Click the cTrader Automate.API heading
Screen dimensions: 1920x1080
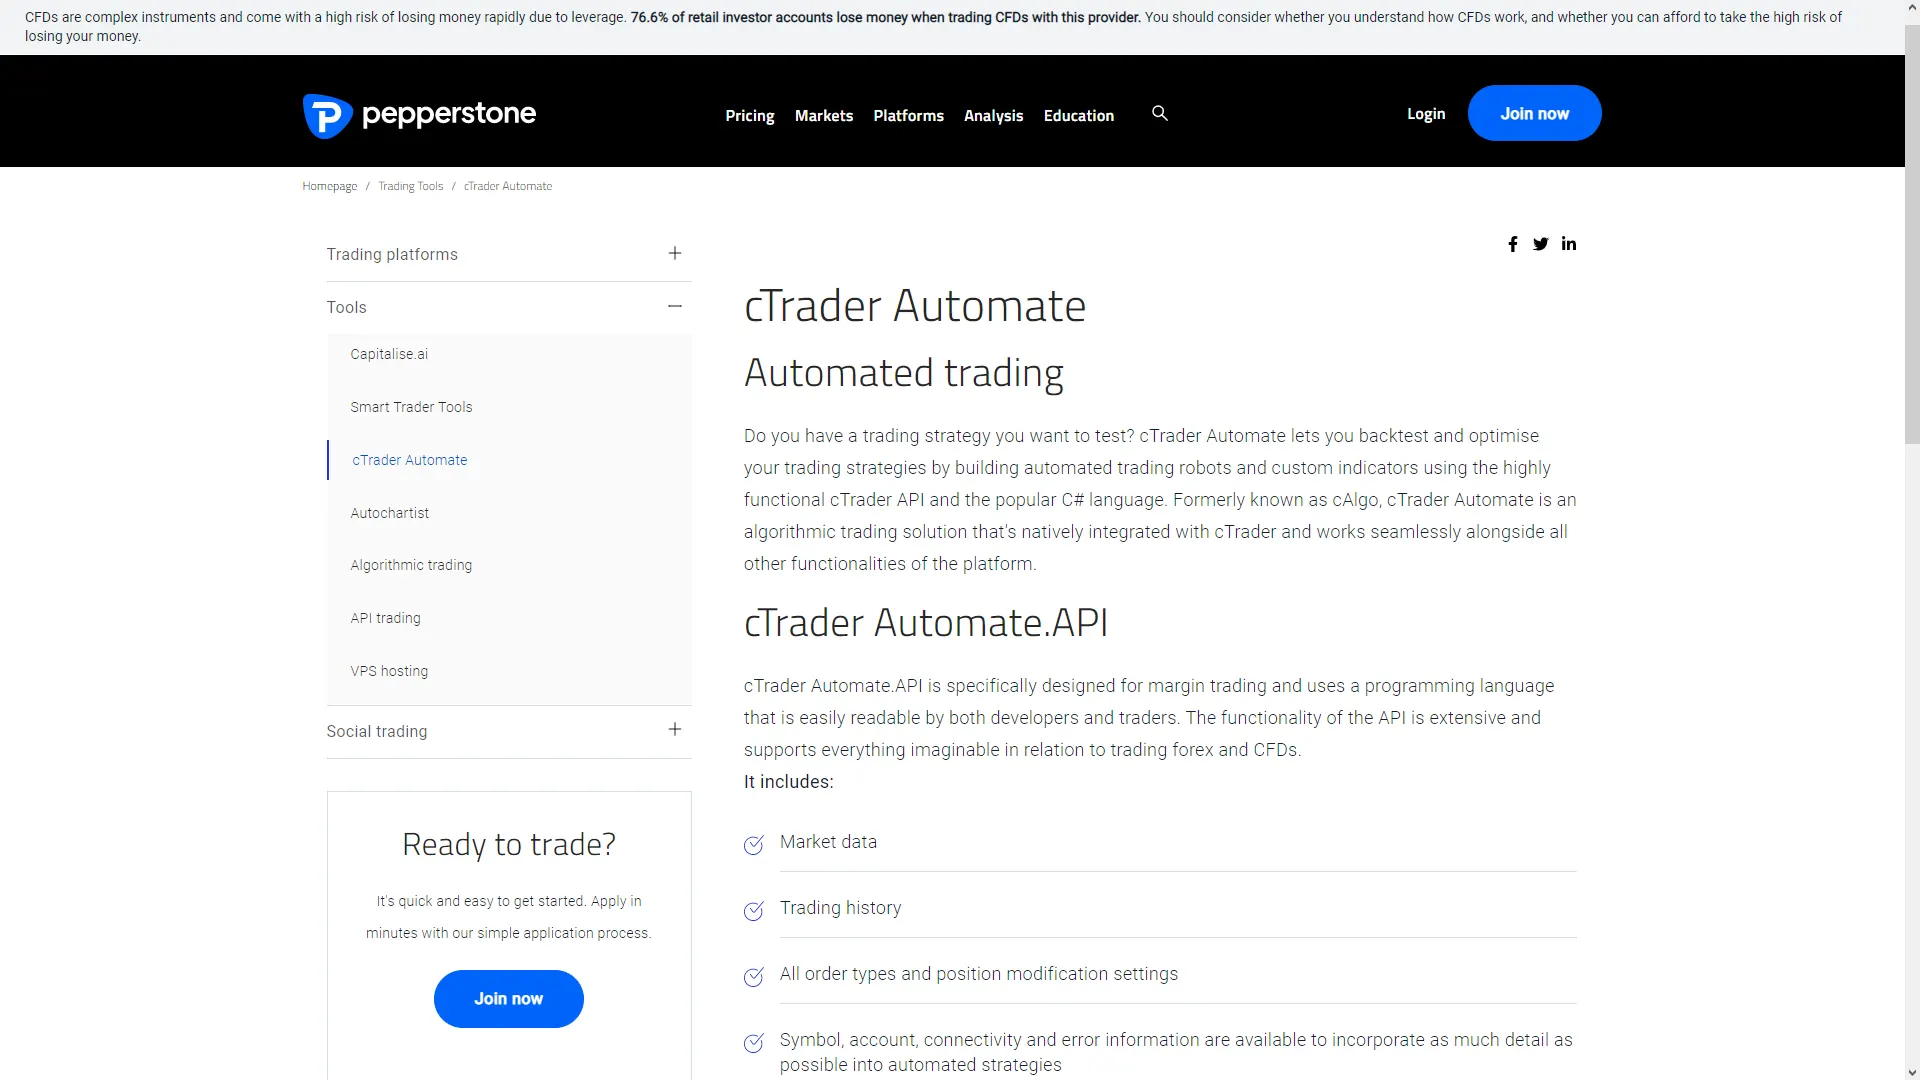coord(926,623)
